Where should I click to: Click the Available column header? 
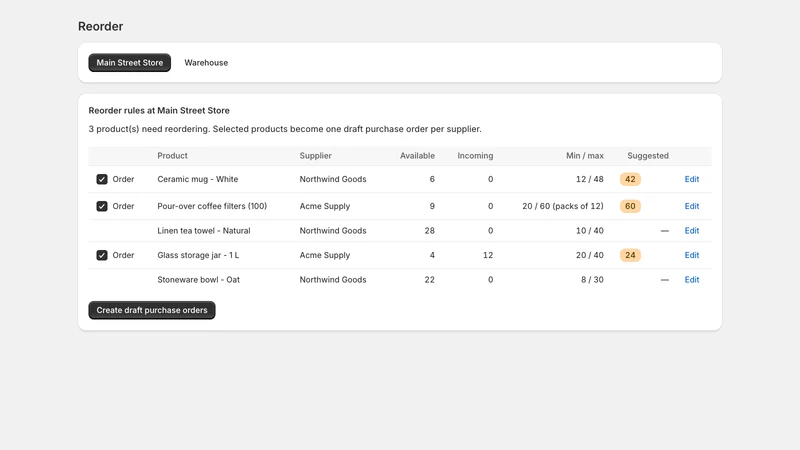417,156
